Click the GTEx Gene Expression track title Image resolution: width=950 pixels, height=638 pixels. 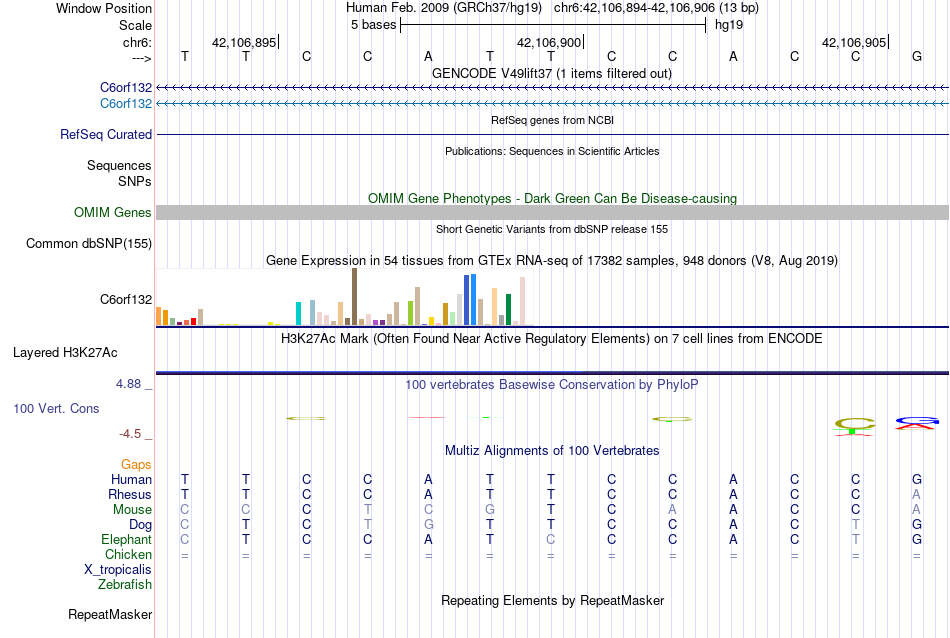pyautogui.click(x=552, y=261)
